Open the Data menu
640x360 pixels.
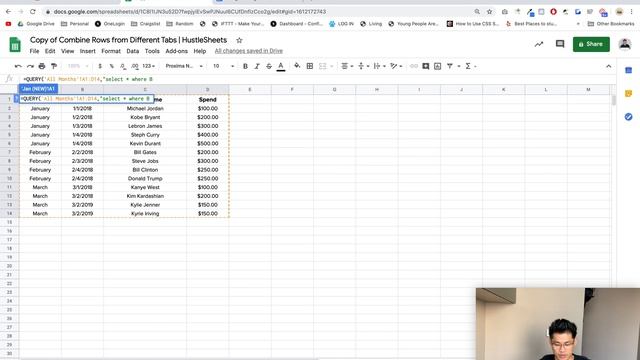[x=133, y=51]
